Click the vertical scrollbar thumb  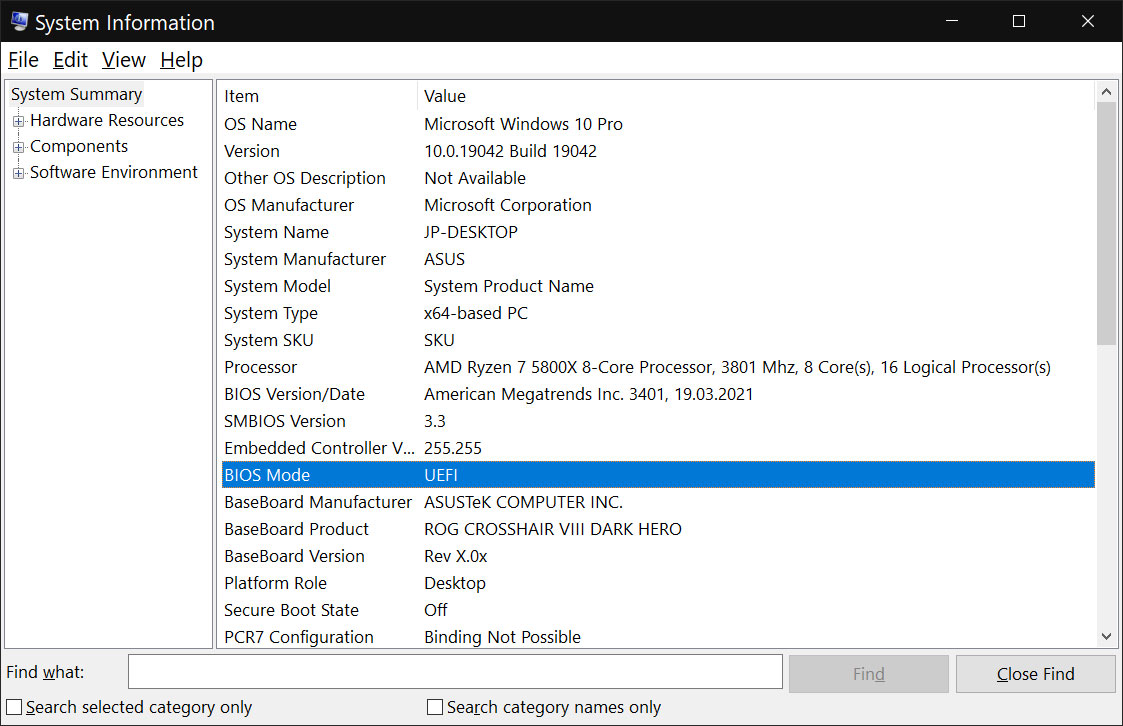click(1106, 223)
